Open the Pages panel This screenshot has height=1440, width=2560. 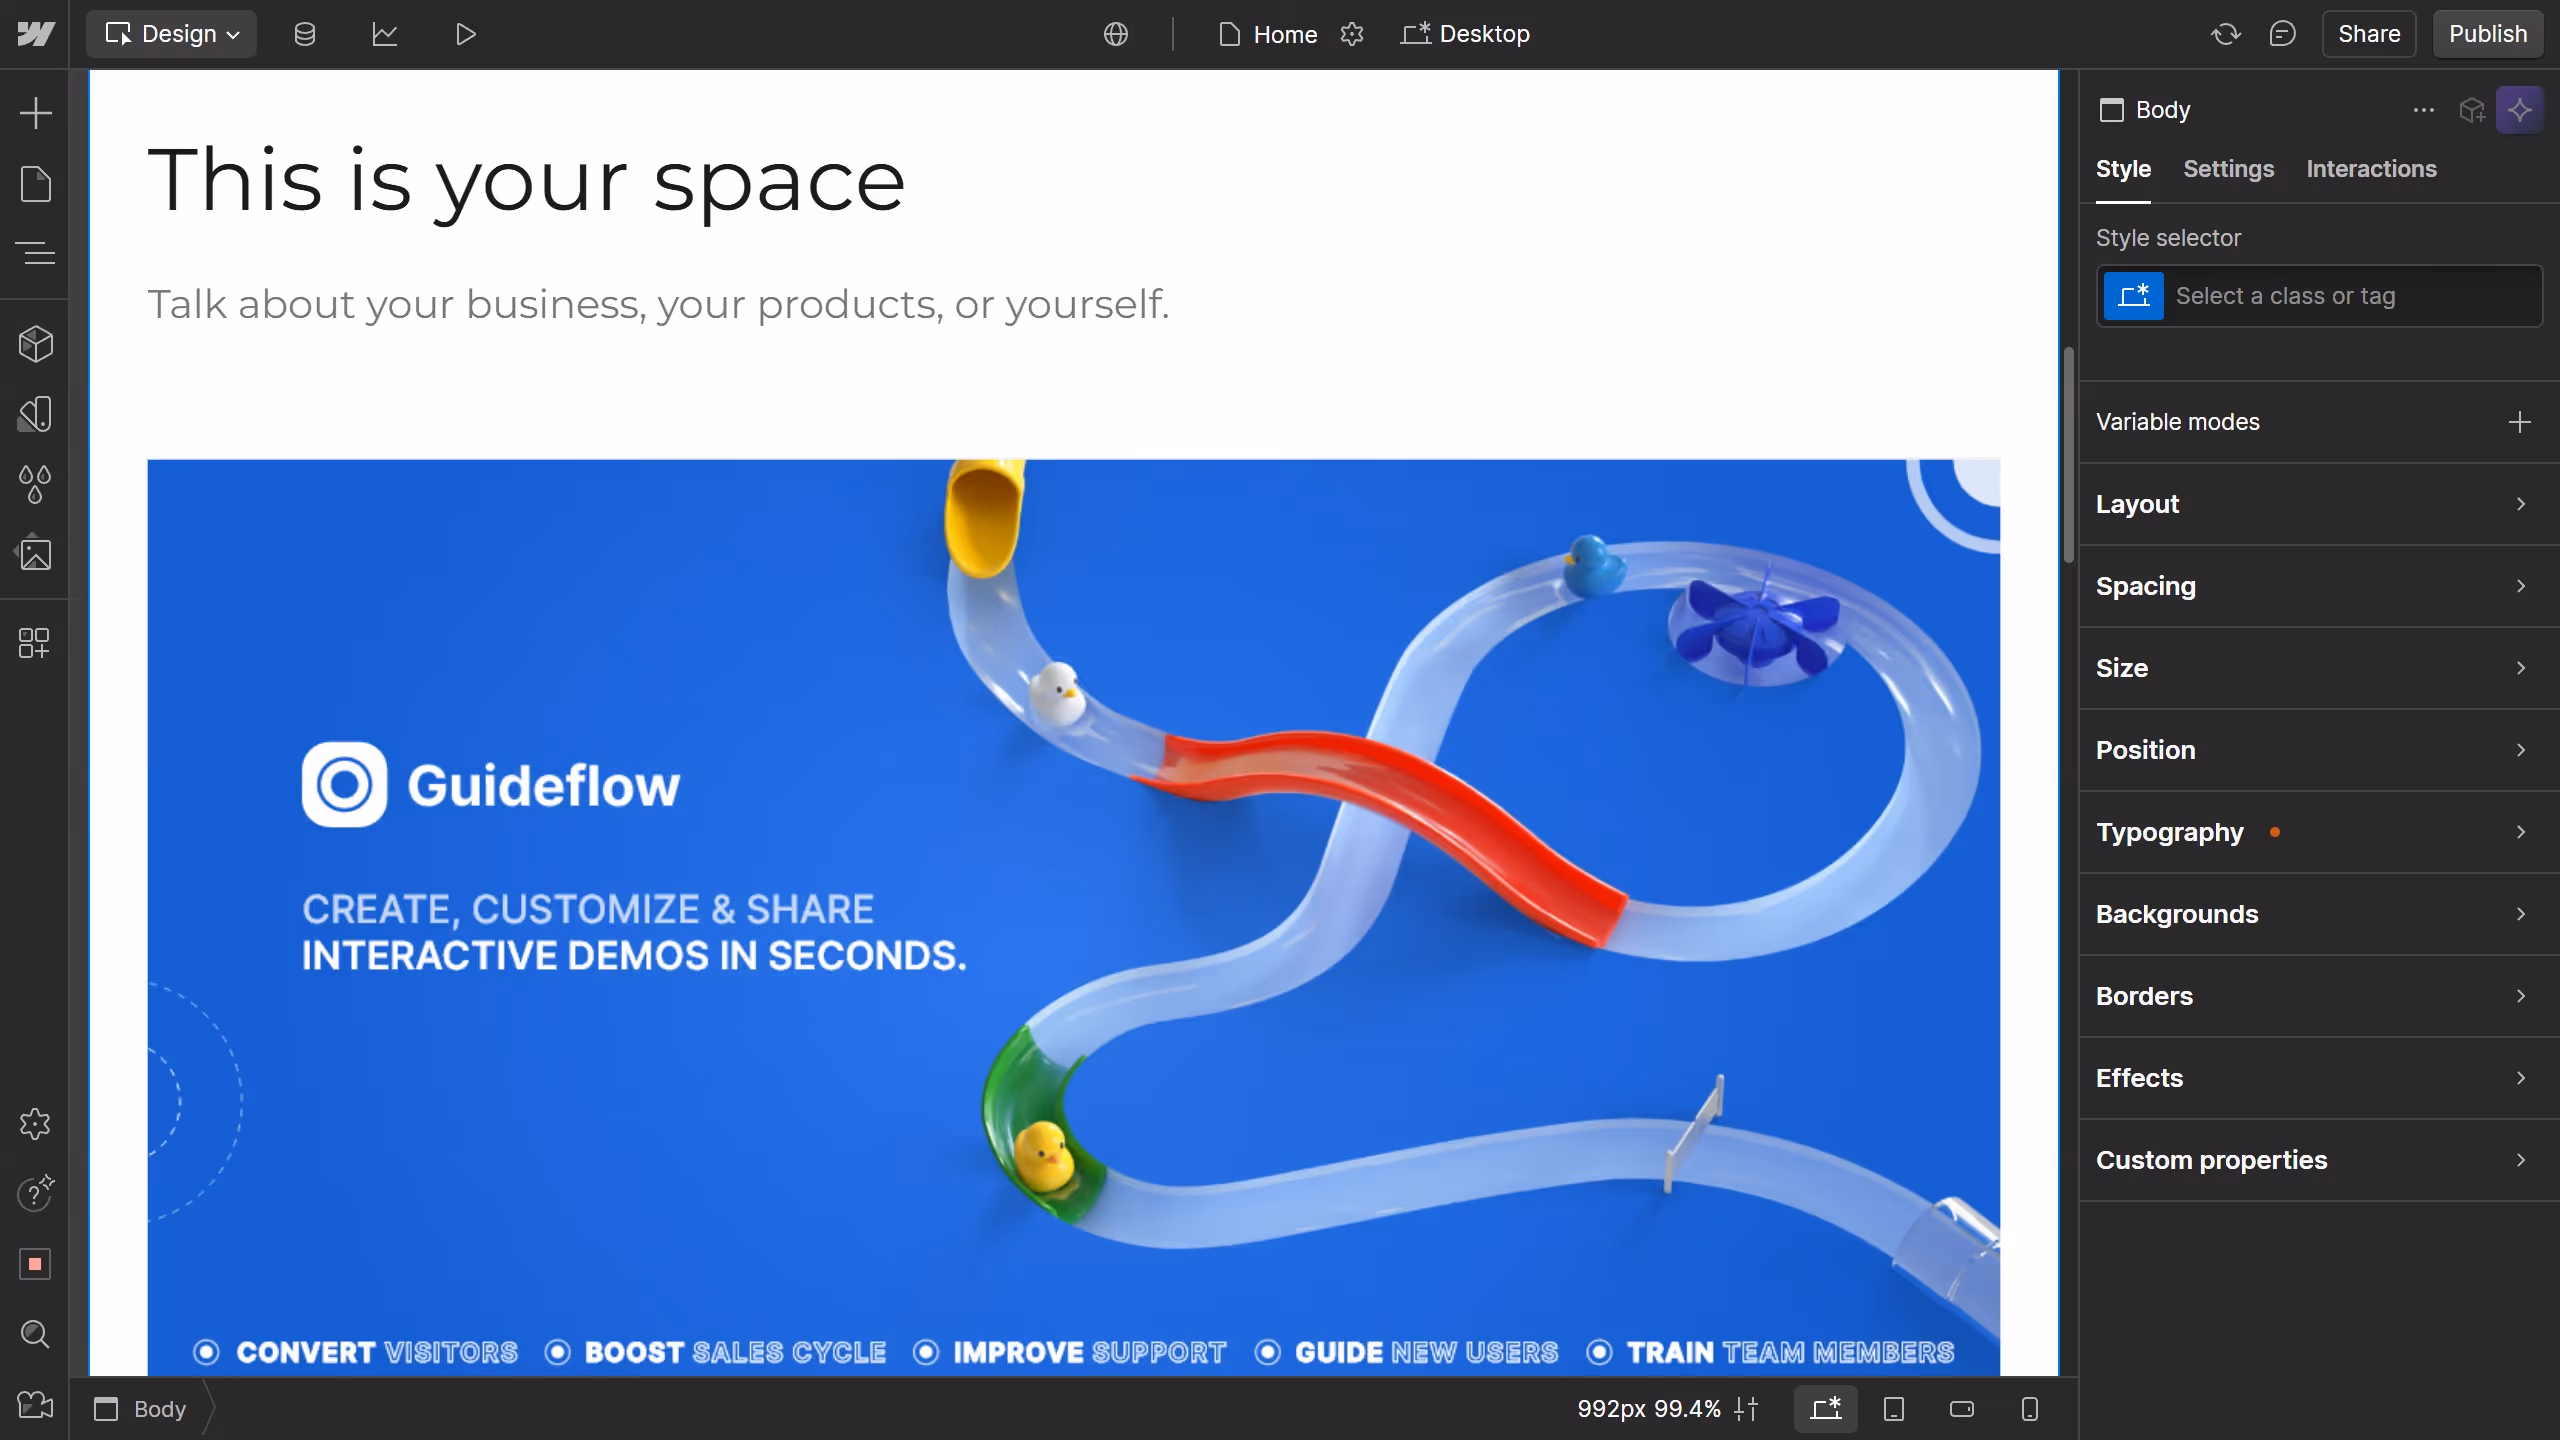click(36, 184)
